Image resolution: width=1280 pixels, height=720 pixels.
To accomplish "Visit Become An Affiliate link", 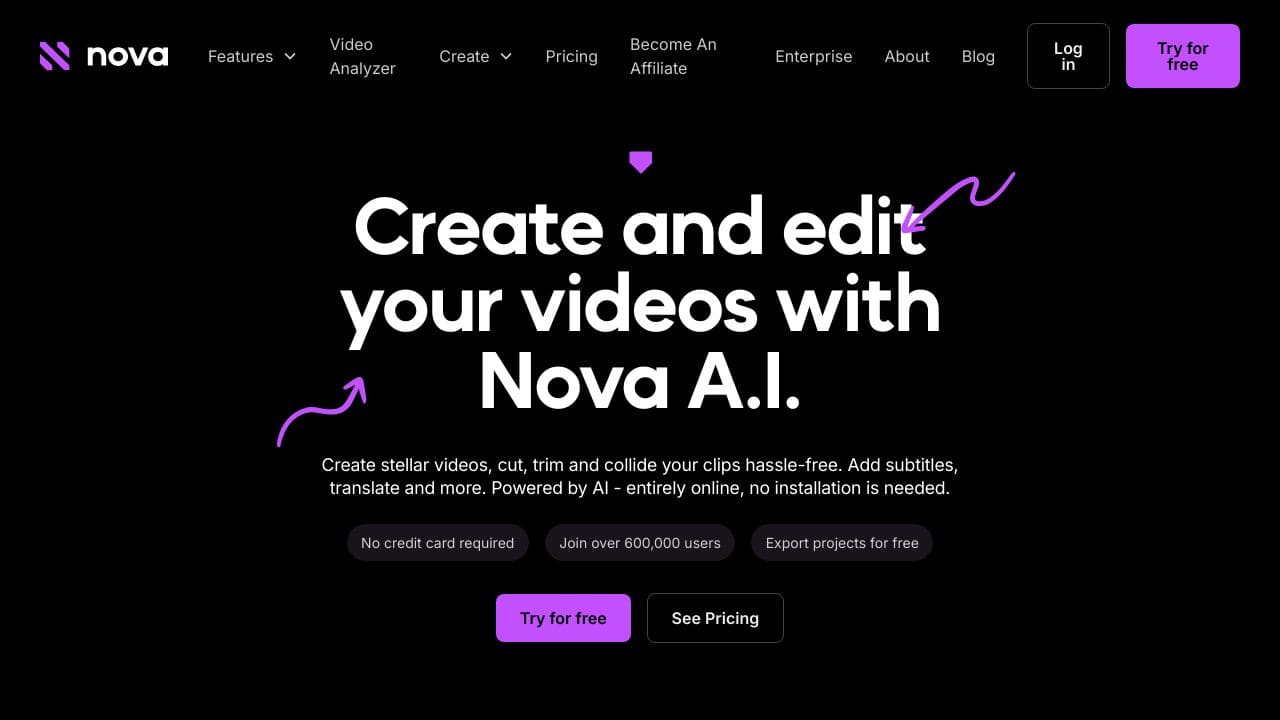I will point(674,56).
